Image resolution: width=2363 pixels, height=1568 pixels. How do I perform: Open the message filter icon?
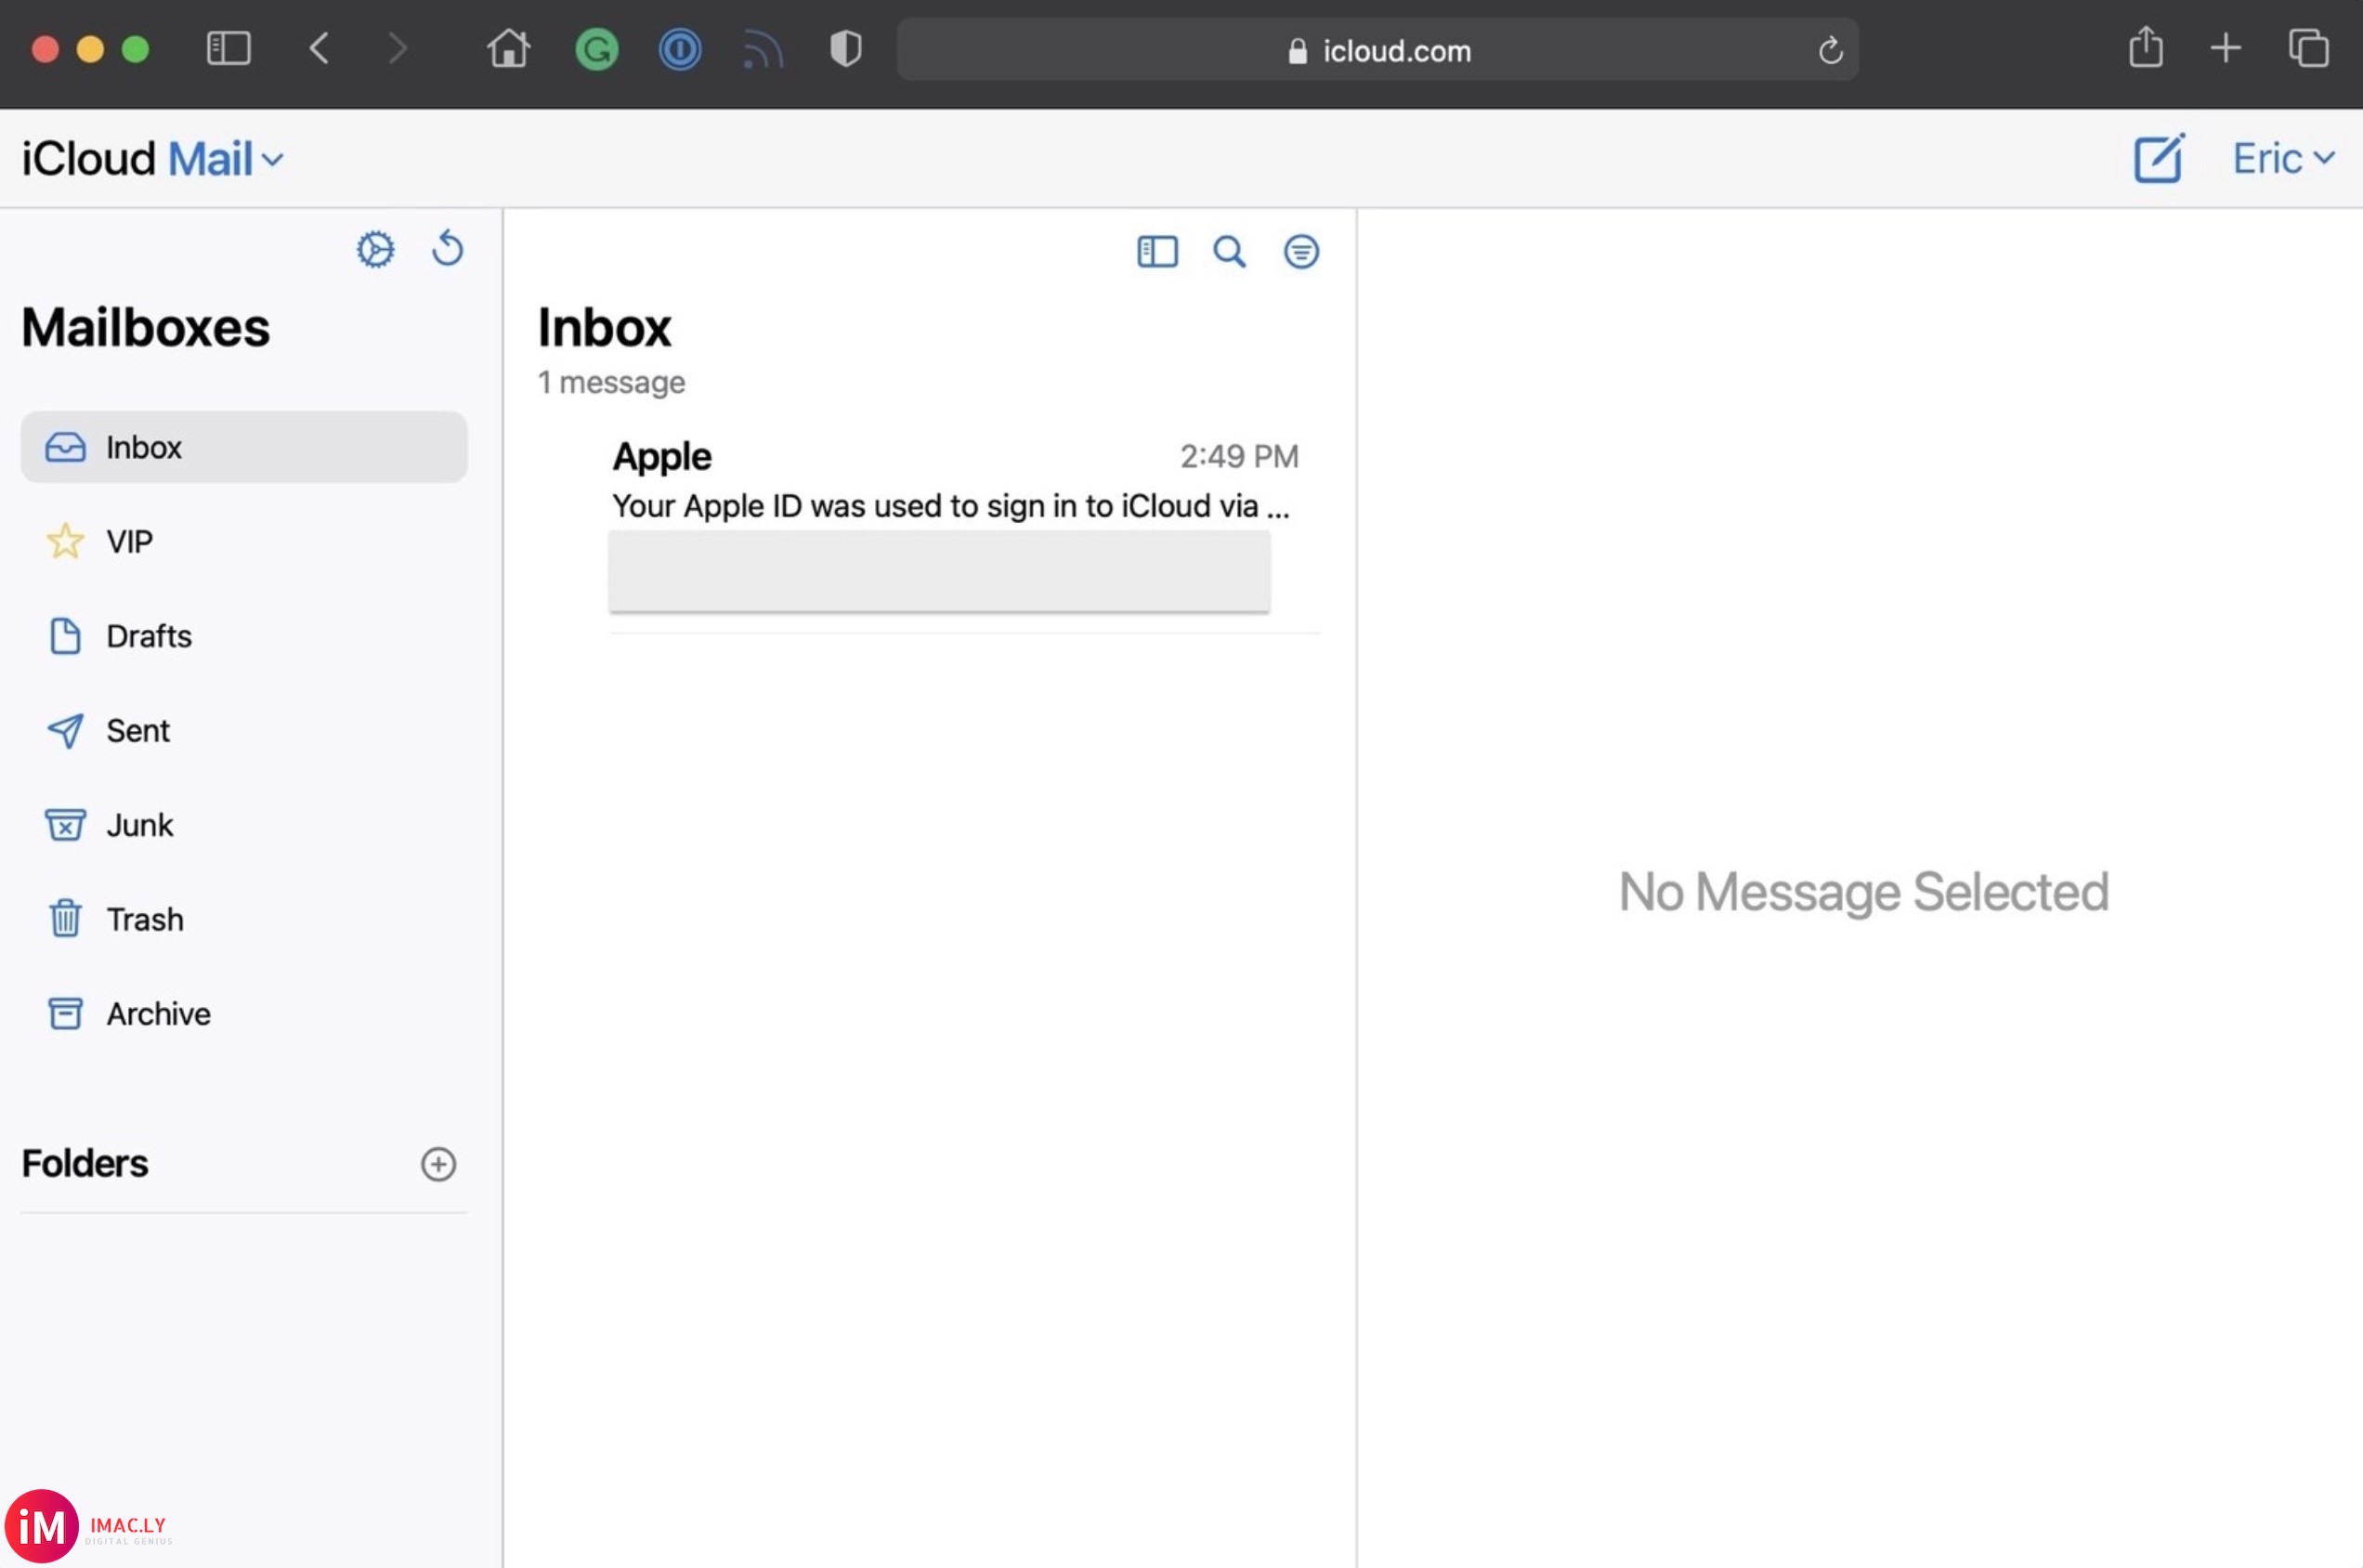pos(1301,251)
